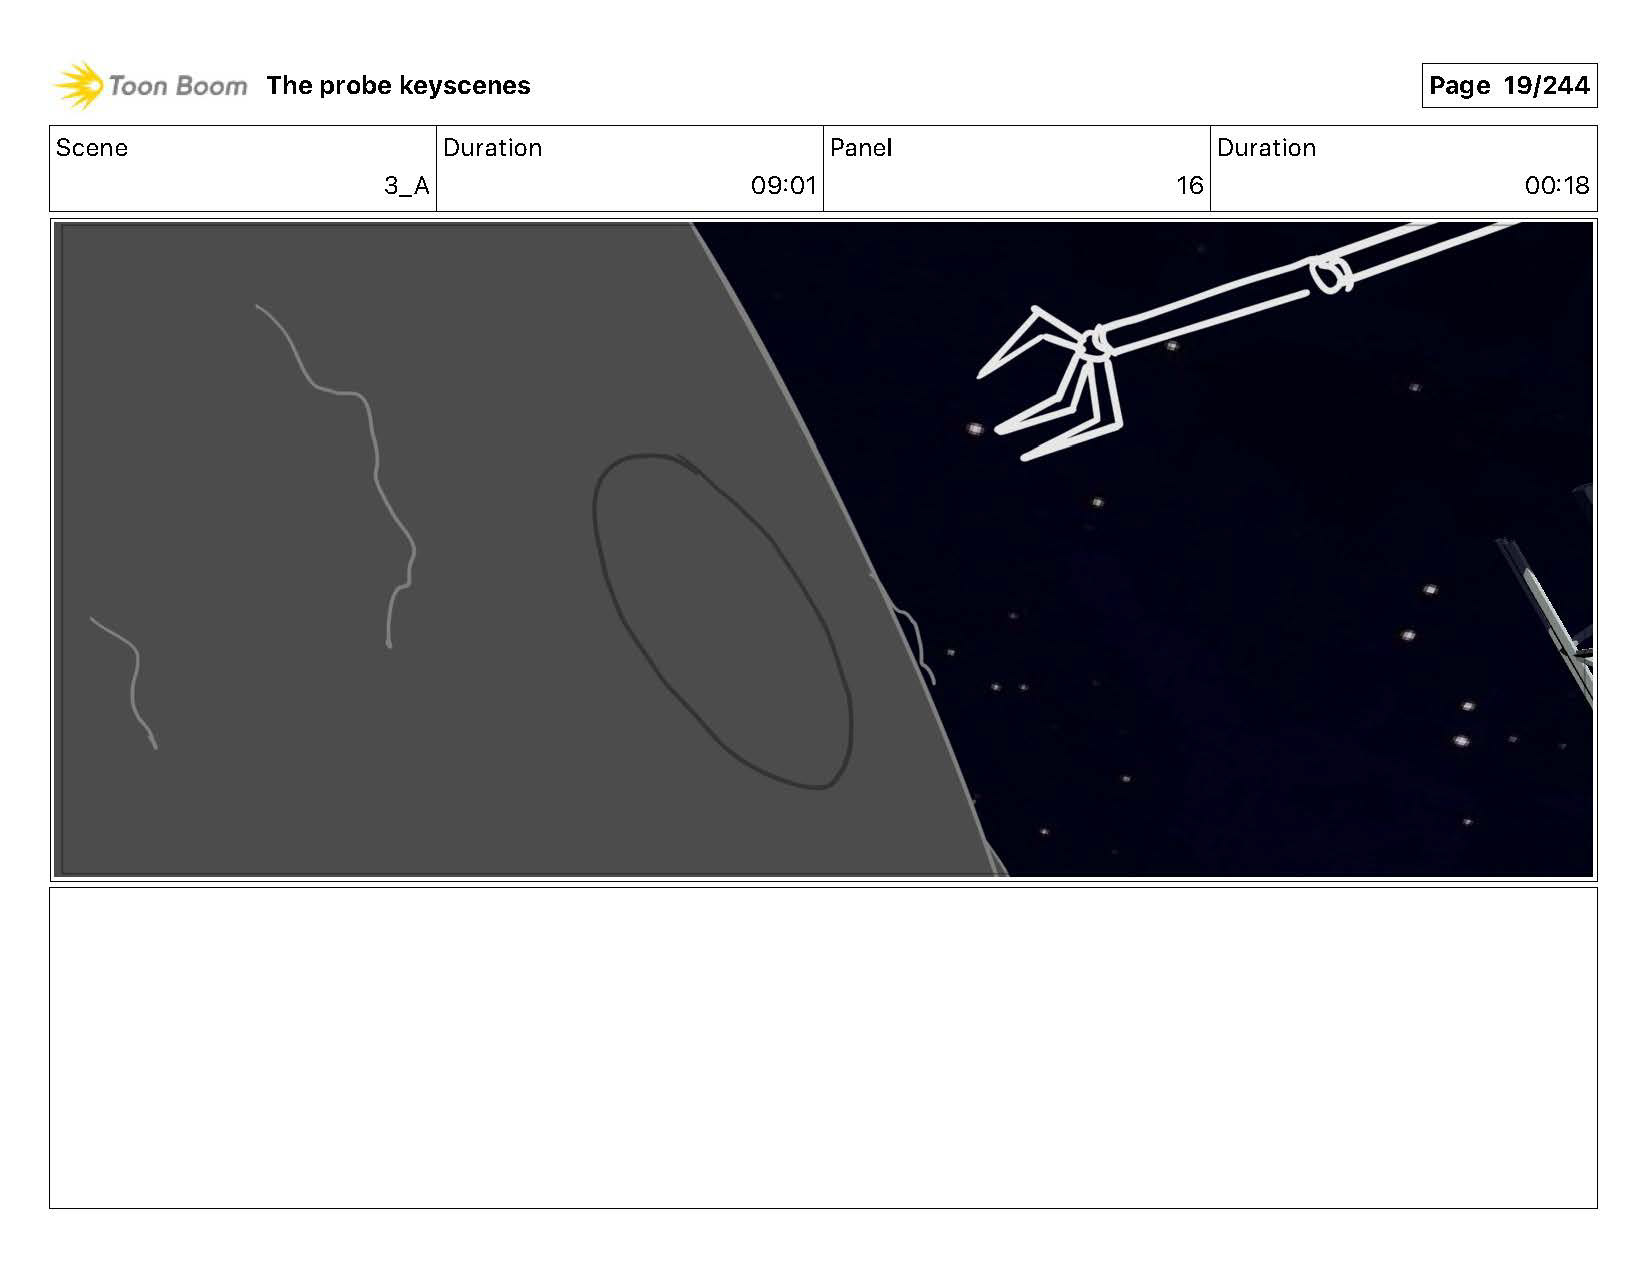Click the 'Panel' header label

pyautogui.click(x=861, y=148)
